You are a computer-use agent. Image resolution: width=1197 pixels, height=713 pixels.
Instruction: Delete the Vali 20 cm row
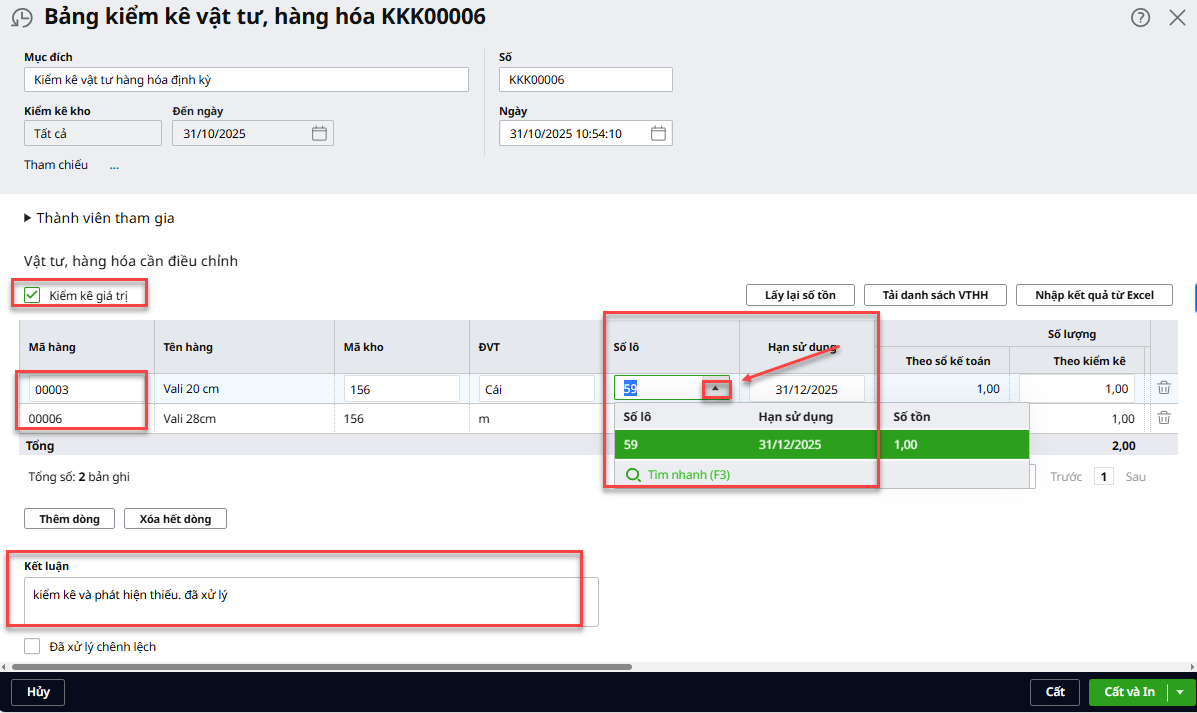(x=1163, y=389)
